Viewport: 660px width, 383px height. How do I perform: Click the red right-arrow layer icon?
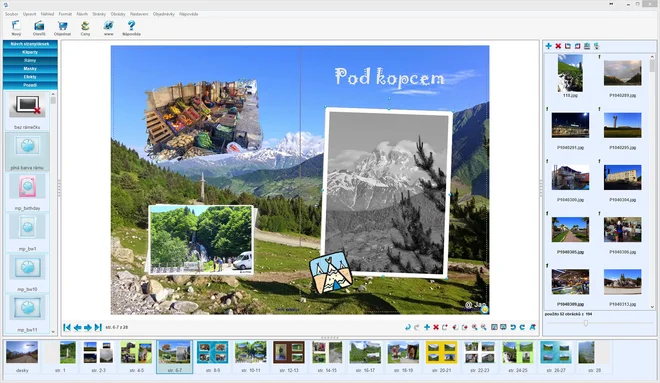click(x=464, y=327)
